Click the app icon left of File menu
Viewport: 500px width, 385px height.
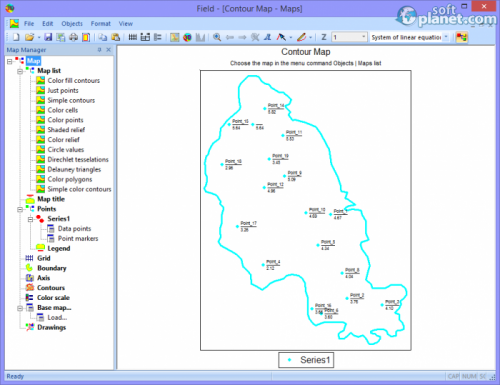(x=14, y=23)
